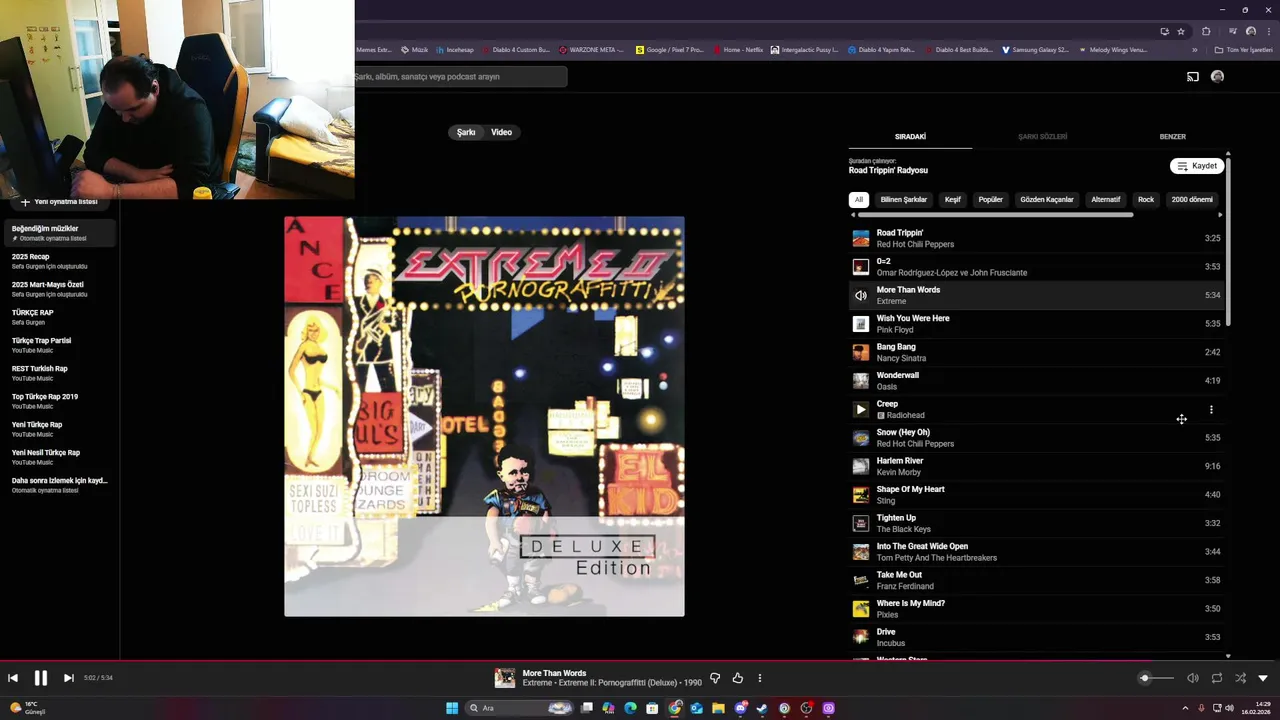Click the speaker icon on More Than Words row
The height and width of the screenshot is (720, 1280).
coord(860,295)
